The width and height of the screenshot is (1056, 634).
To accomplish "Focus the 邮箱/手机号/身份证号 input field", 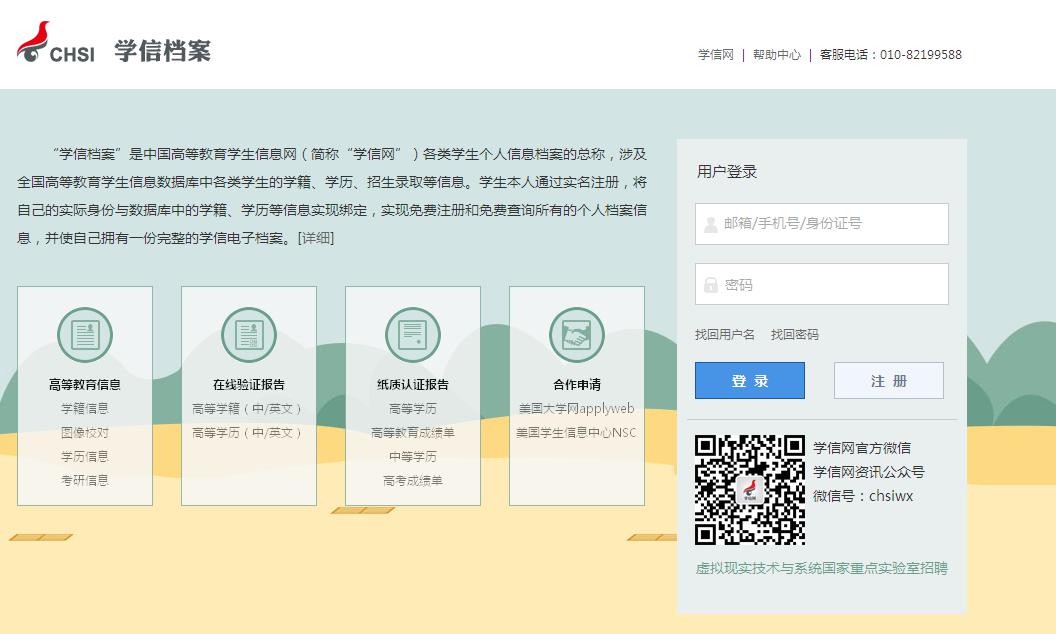I will pos(822,224).
